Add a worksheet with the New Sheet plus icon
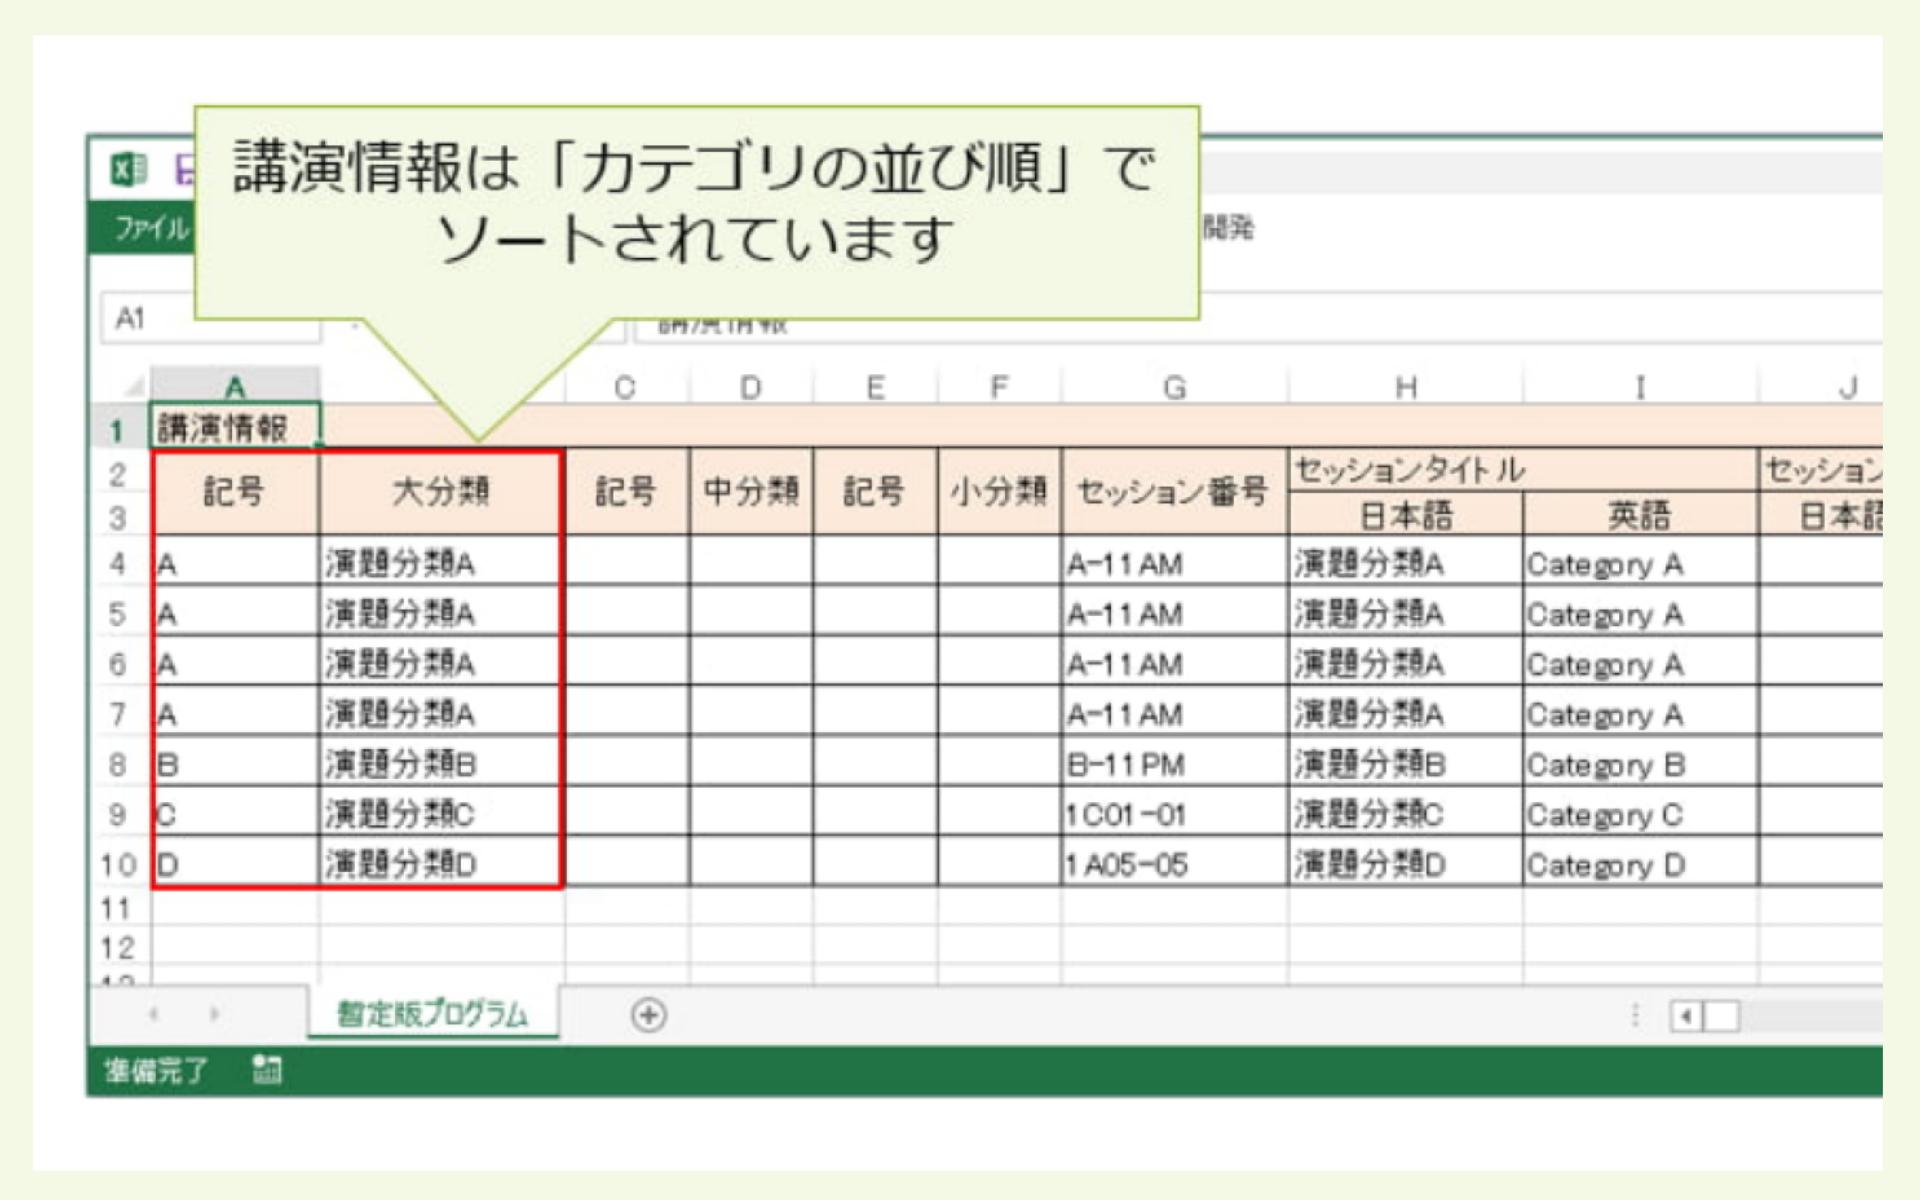 click(648, 1015)
